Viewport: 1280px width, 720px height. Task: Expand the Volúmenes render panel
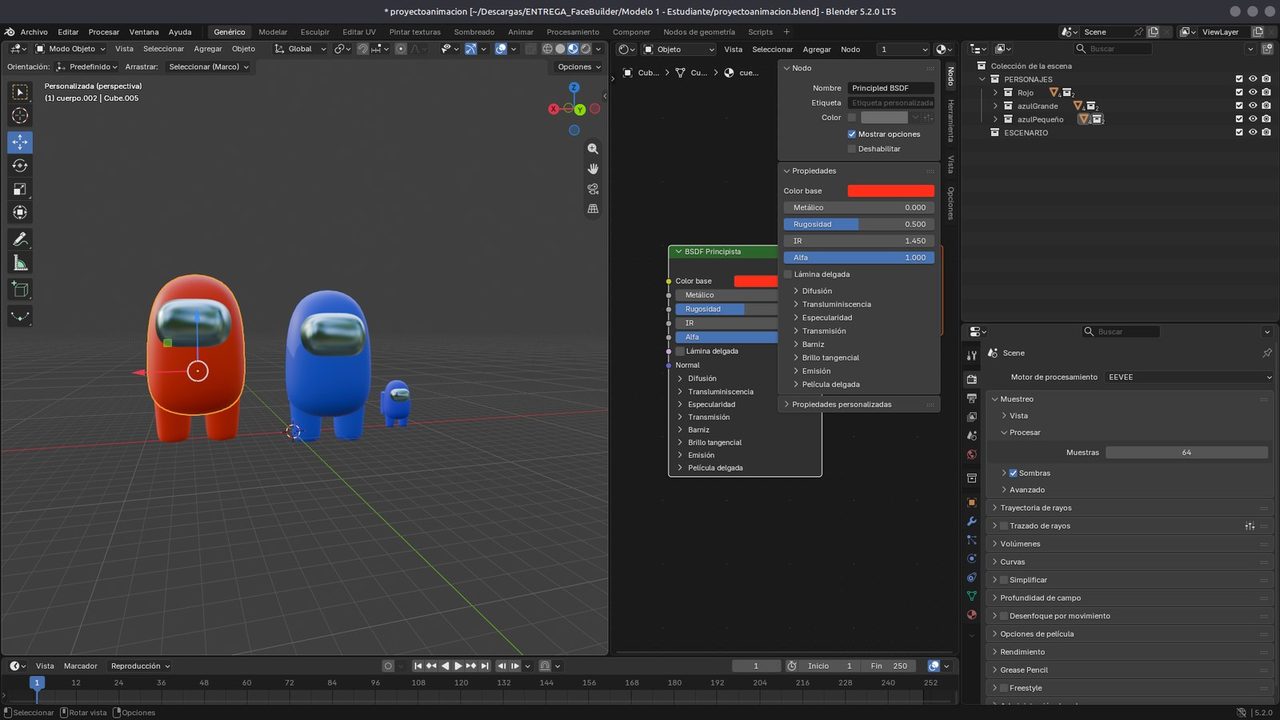[x=1020, y=544]
